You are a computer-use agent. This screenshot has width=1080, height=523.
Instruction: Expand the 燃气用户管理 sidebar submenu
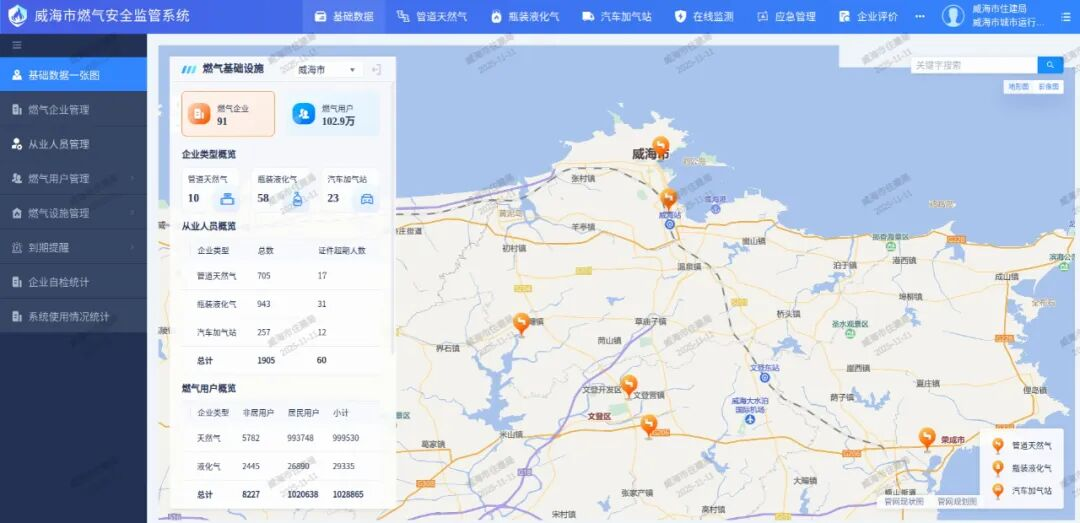tap(73, 179)
